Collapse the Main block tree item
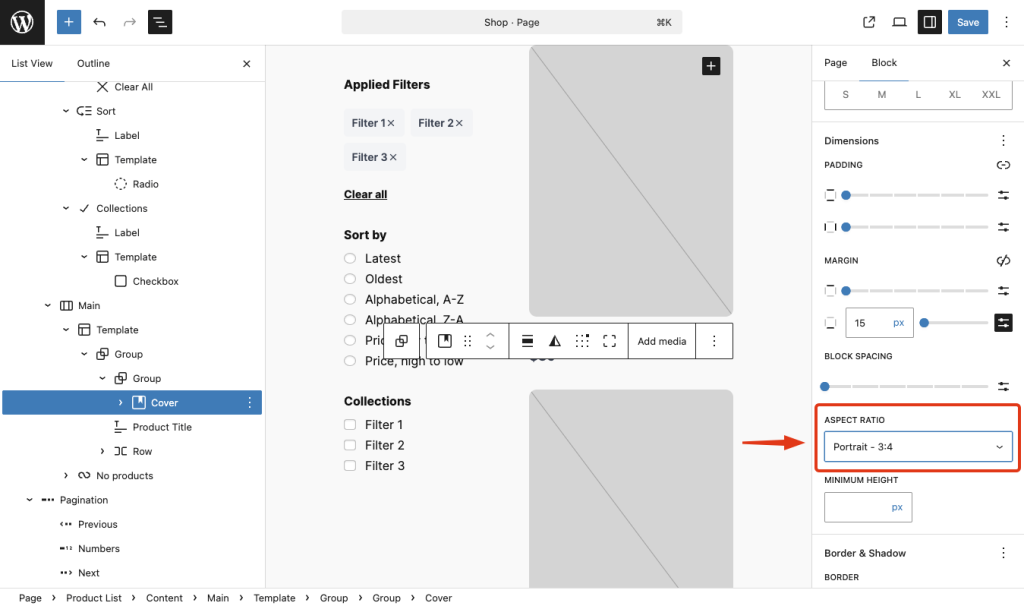 (x=47, y=306)
